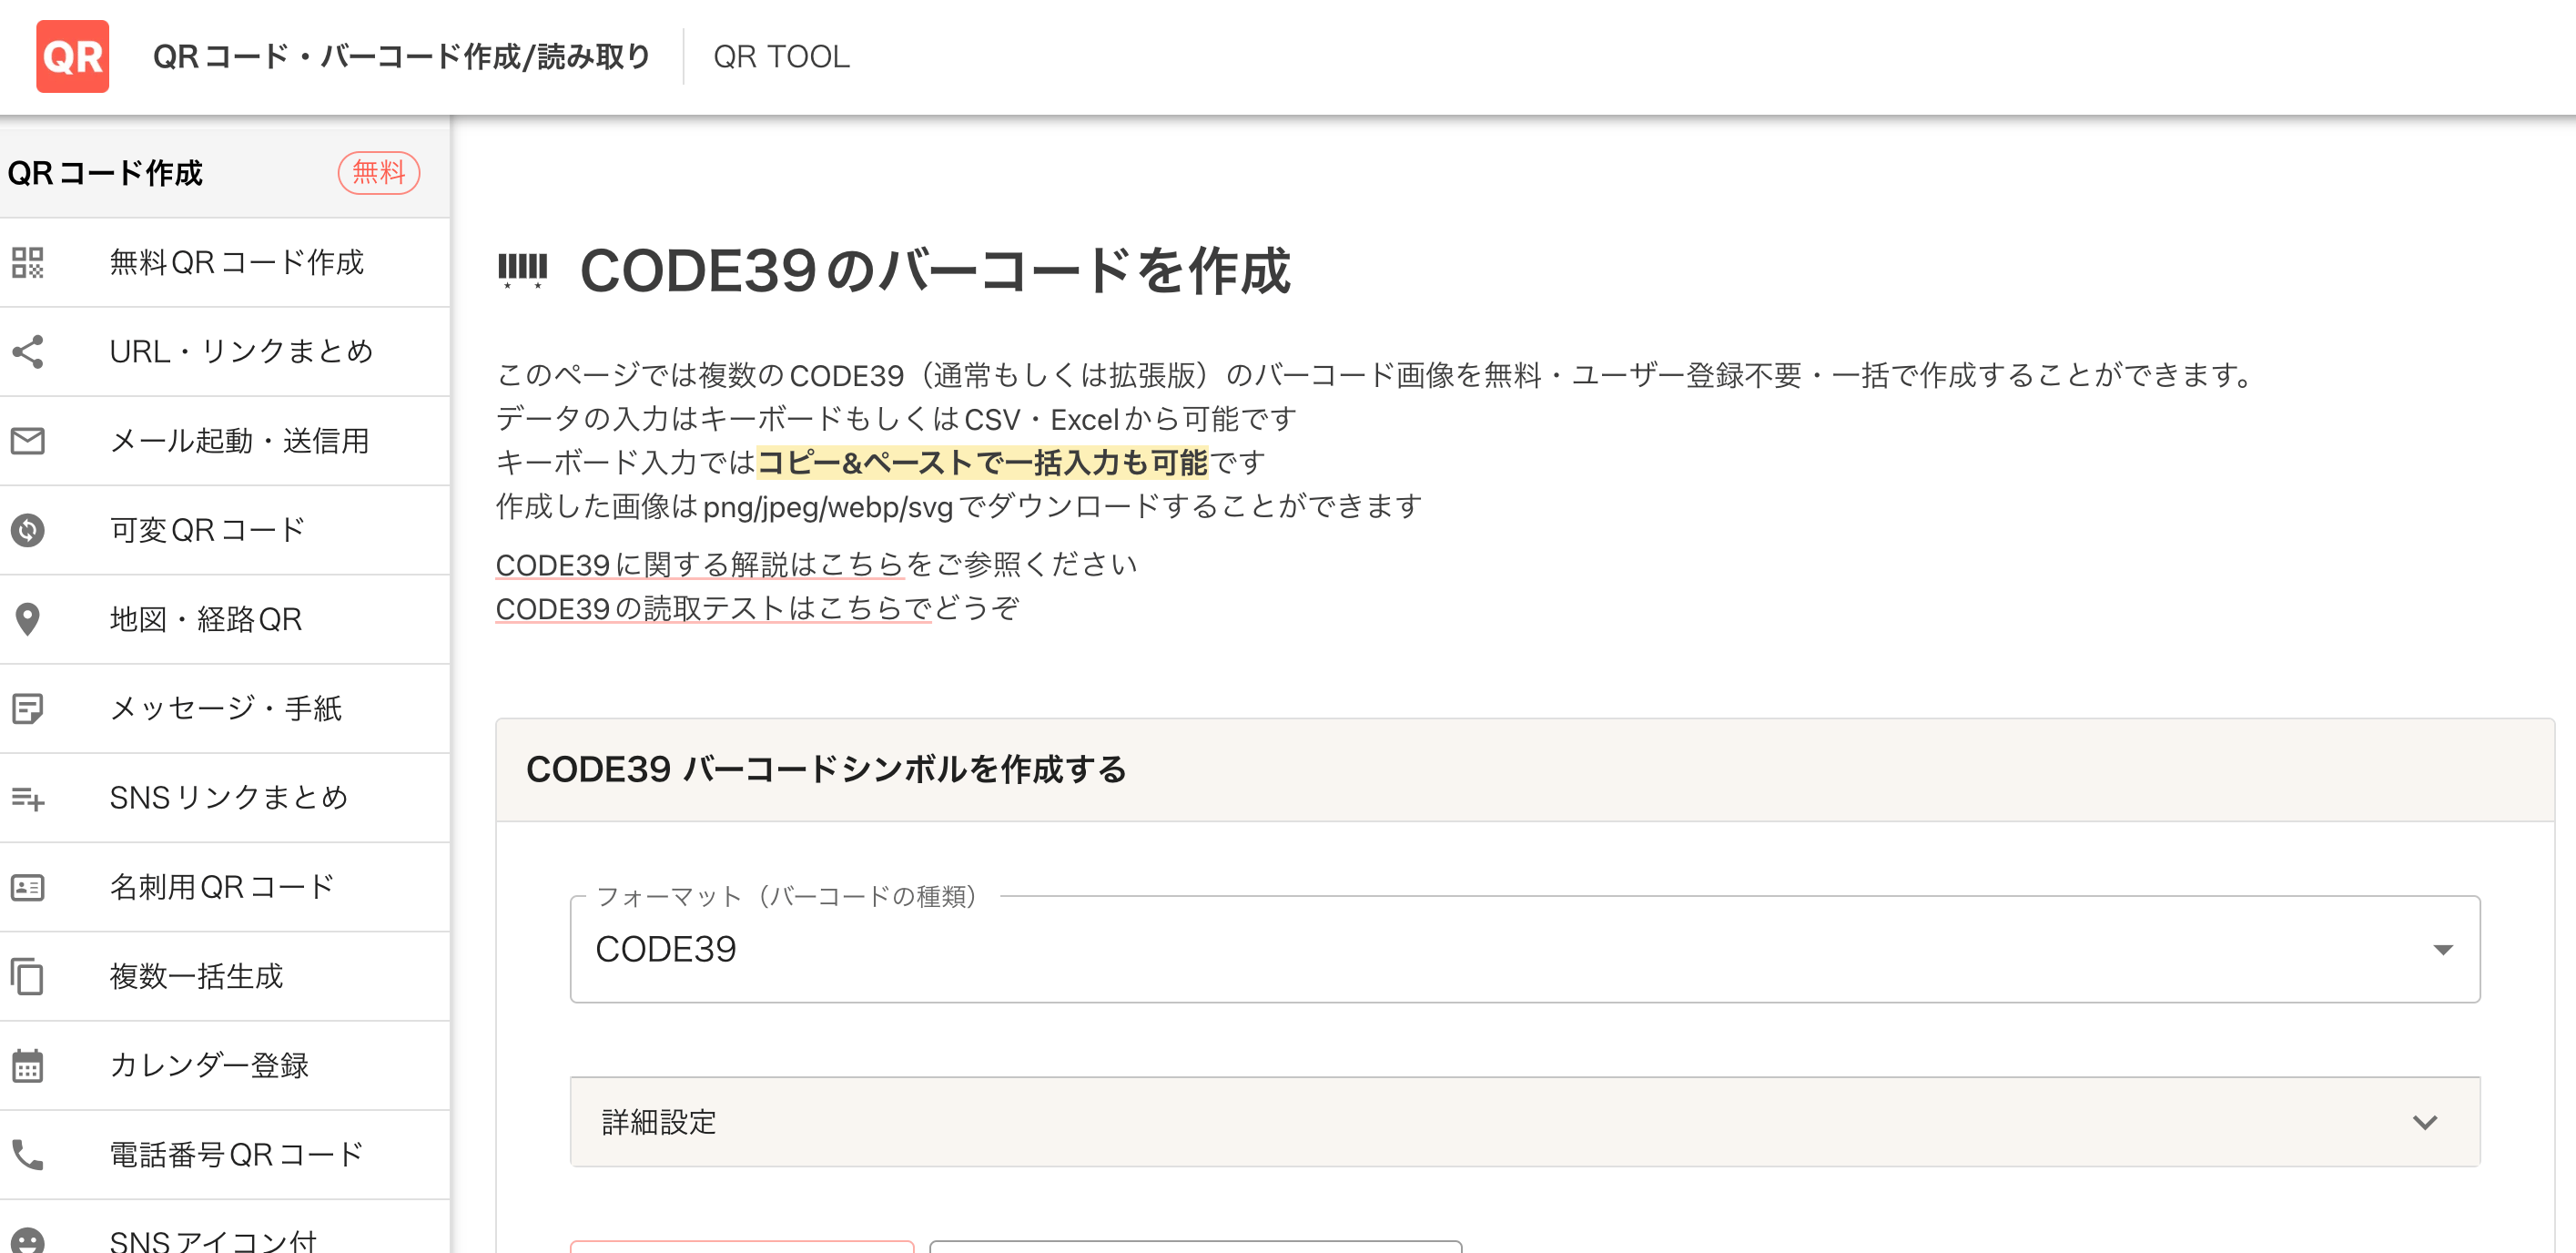Screen dimensions: 2576x1253
Task: Select the 地図・経路QR map pin icon
Action: click(28, 619)
